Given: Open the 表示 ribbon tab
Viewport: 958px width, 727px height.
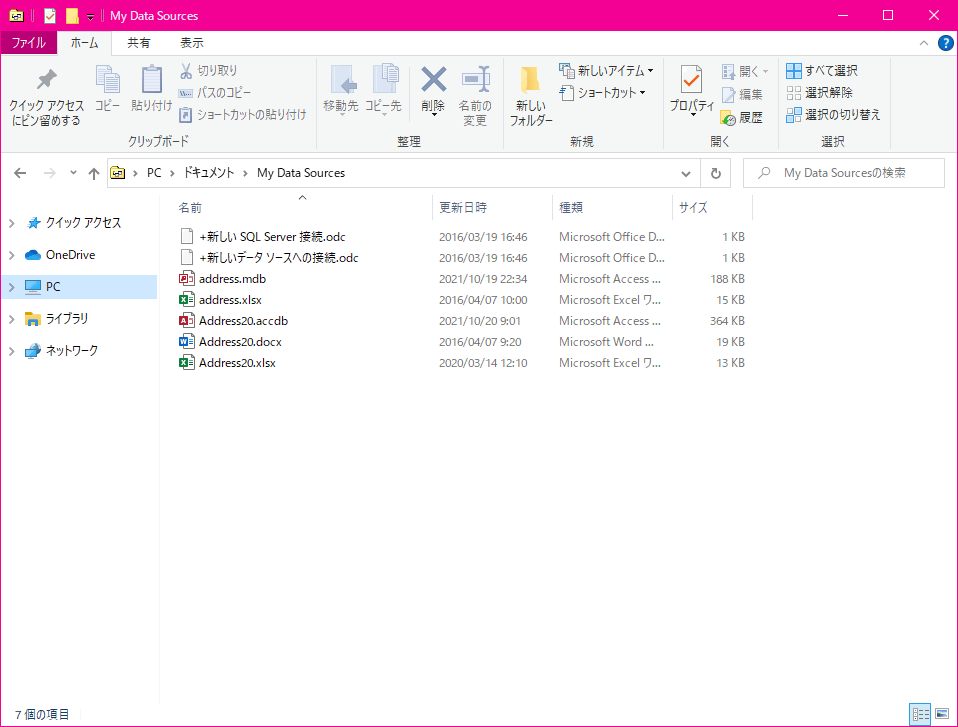Looking at the screenshot, I should pyautogui.click(x=191, y=43).
